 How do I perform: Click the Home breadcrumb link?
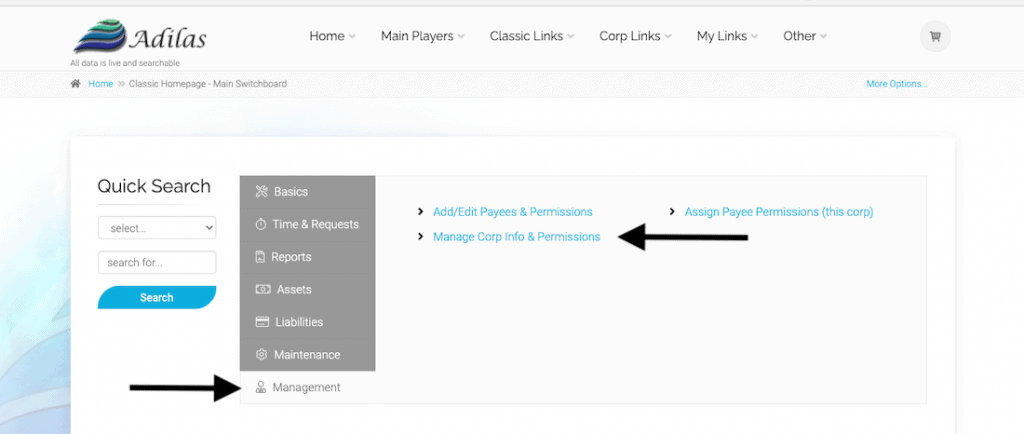coord(101,84)
